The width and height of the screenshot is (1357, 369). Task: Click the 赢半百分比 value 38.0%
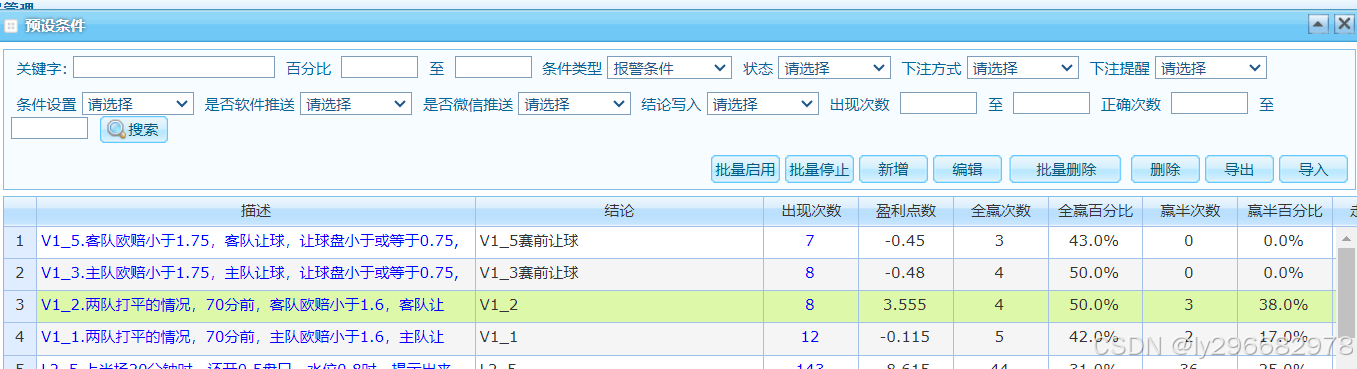click(1284, 305)
